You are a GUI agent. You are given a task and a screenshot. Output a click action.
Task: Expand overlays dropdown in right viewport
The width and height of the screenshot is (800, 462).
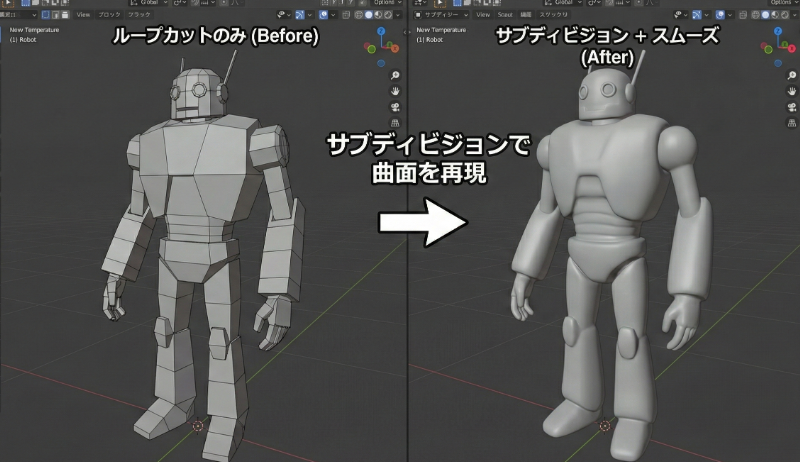click(730, 15)
